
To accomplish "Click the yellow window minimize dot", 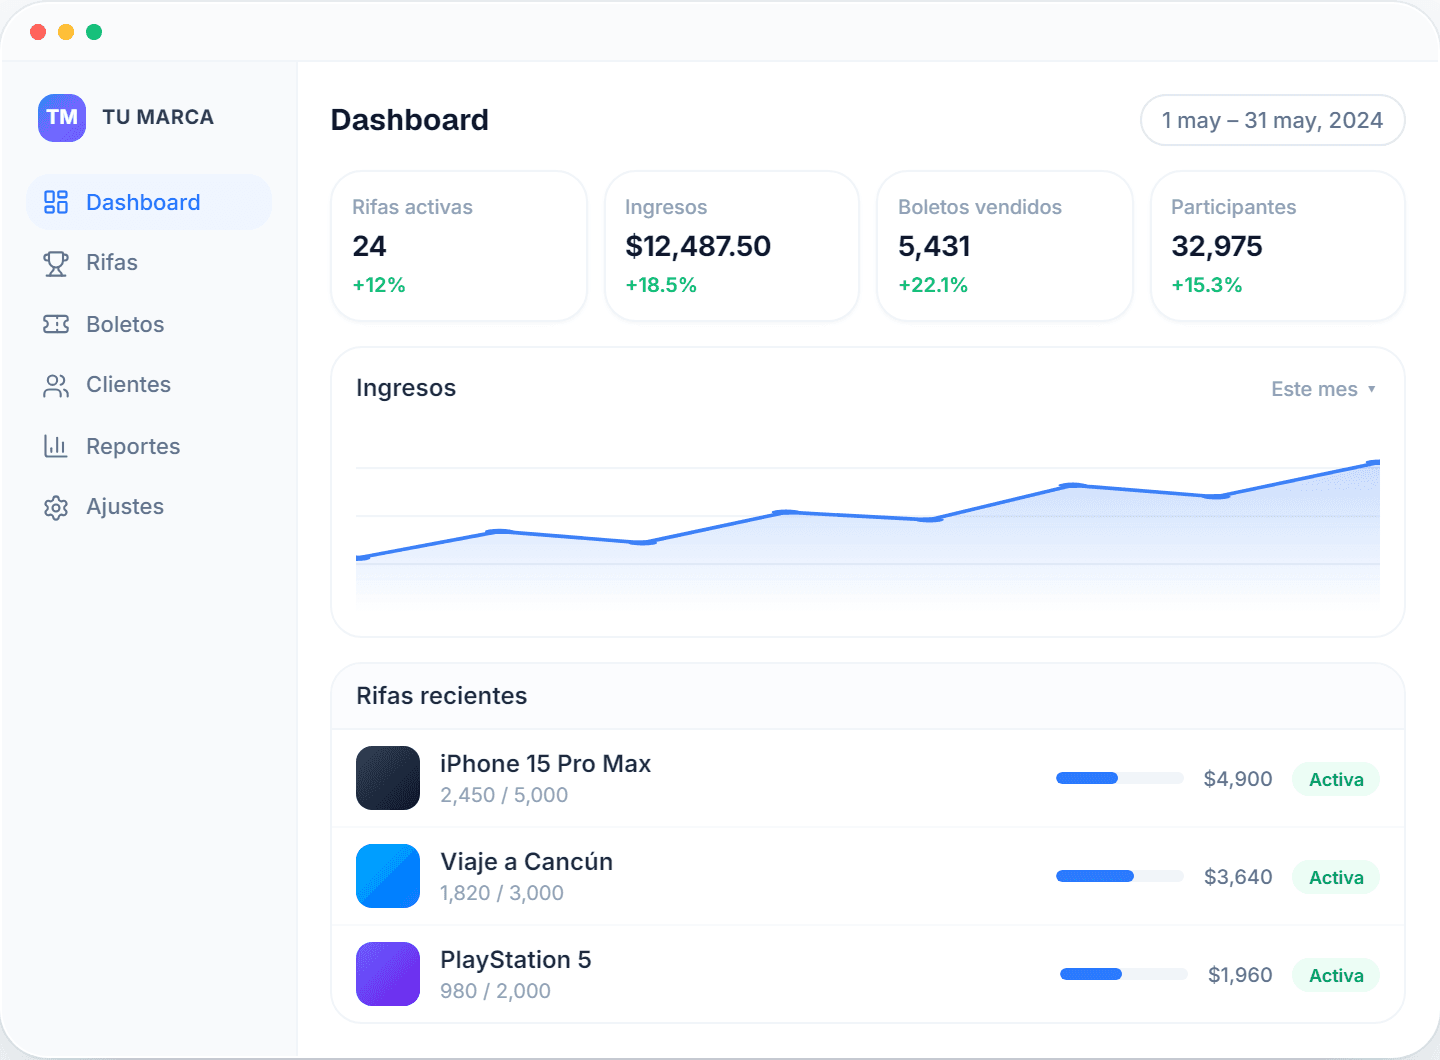I will pos(66,32).
